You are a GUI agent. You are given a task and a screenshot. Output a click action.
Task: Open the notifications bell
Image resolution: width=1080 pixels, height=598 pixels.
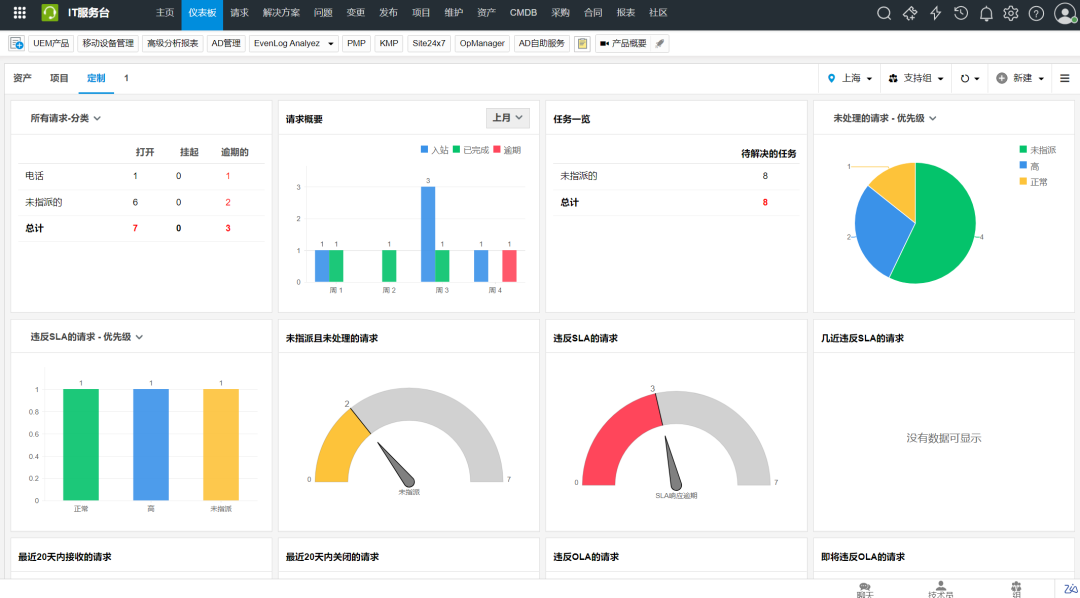(x=986, y=13)
